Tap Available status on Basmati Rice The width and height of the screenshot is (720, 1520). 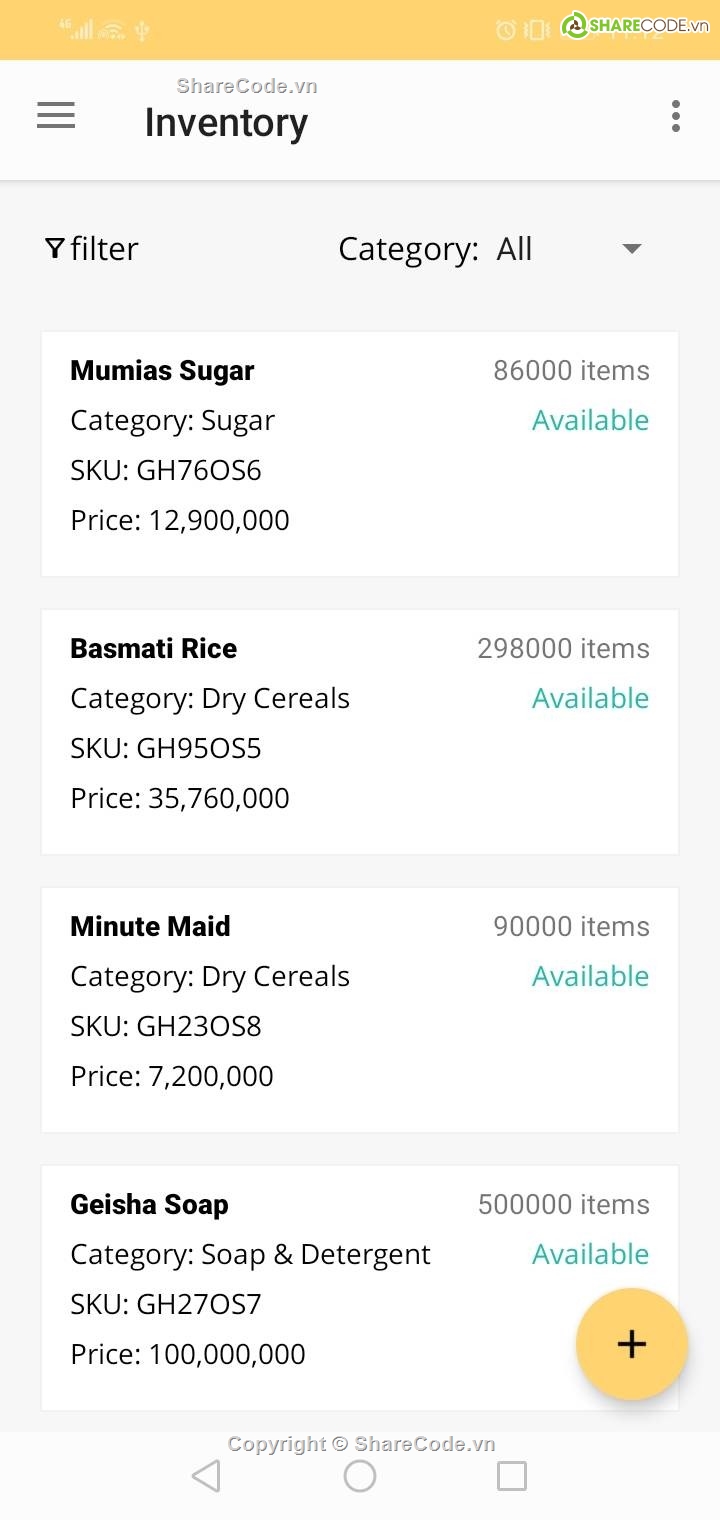[590, 698]
